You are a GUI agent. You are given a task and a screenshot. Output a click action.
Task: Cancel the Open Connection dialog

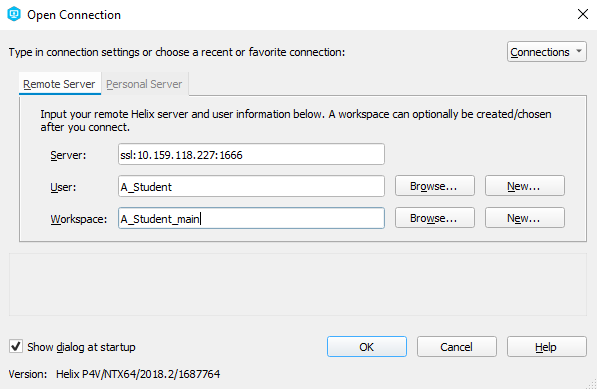point(457,347)
